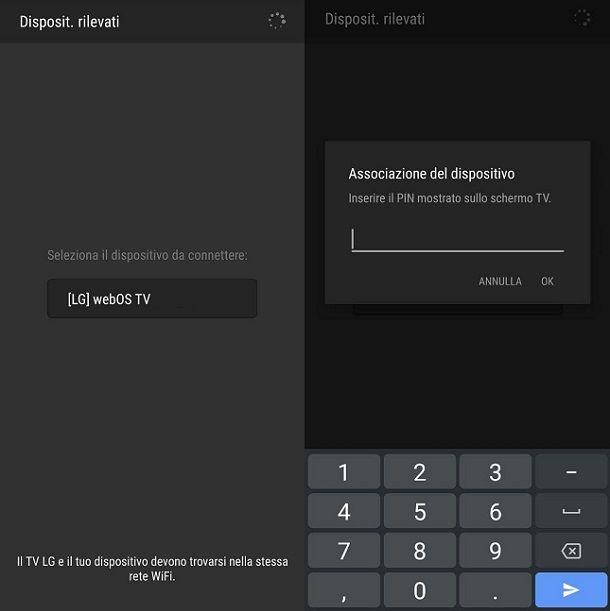Click the dimmed spinner in right screen header
The image size is (610, 611).
582,18
